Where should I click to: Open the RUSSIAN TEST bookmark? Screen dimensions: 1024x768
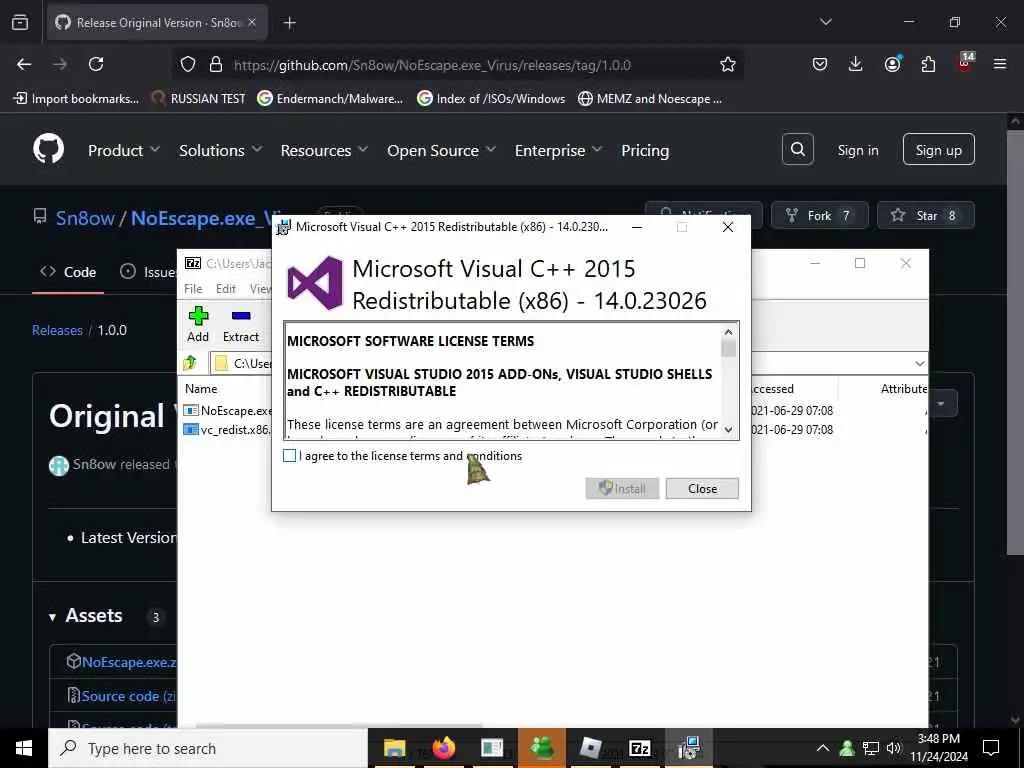pyautogui.click(x=198, y=99)
